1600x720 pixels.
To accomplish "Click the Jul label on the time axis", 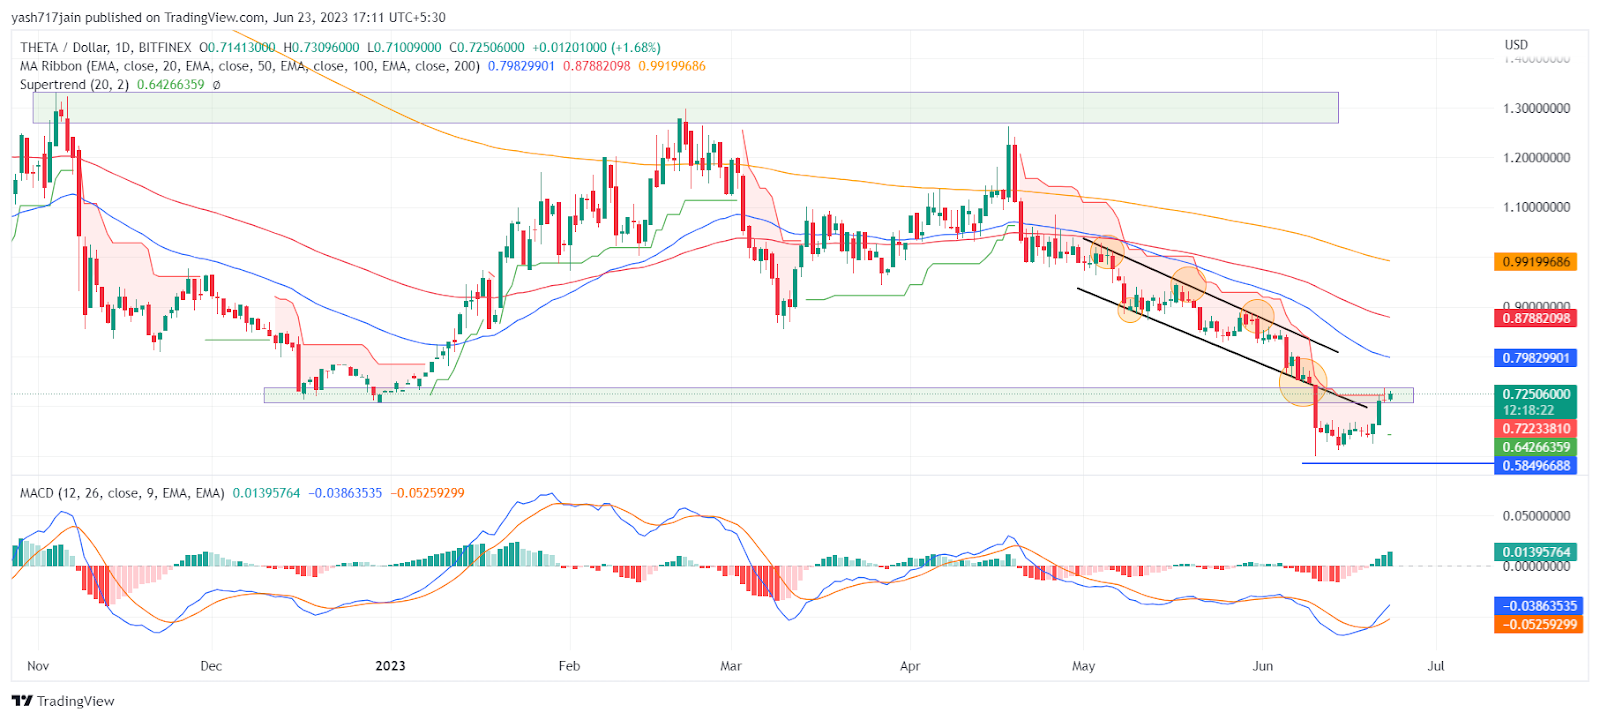I will click(x=1436, y=666).
